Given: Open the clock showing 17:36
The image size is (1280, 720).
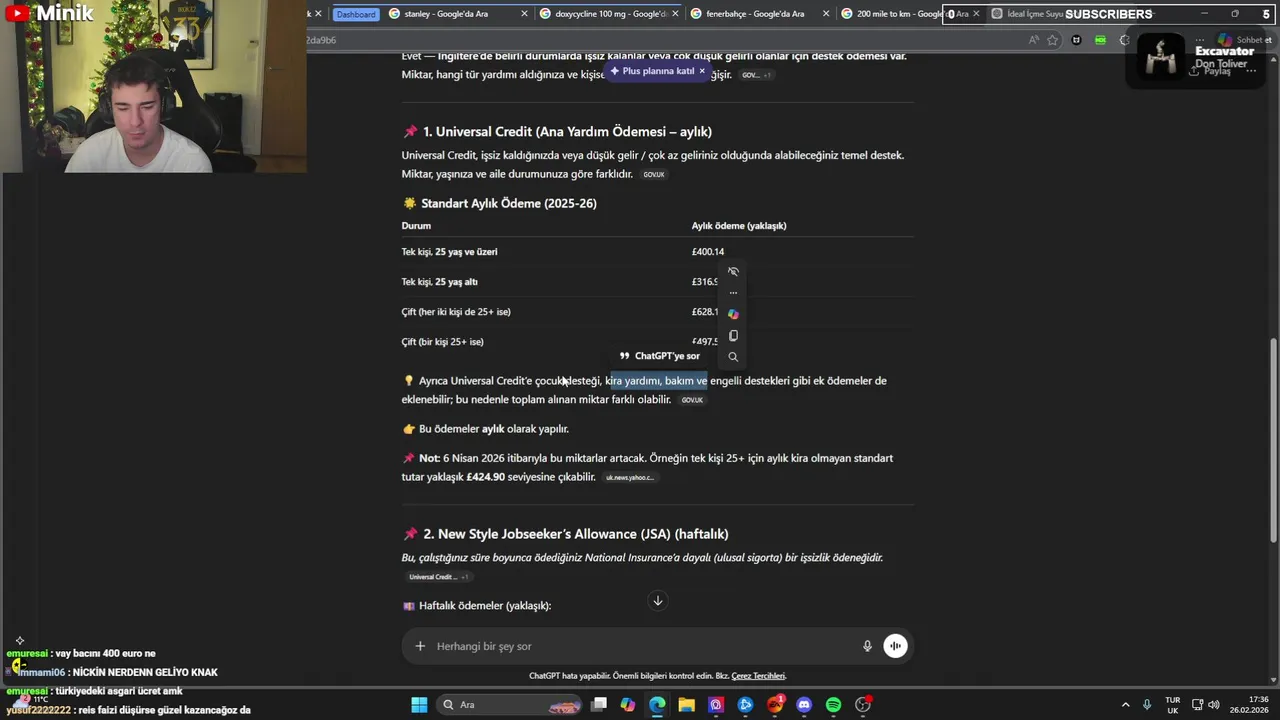Looking at the screenshot, I should coord(1250,705).
